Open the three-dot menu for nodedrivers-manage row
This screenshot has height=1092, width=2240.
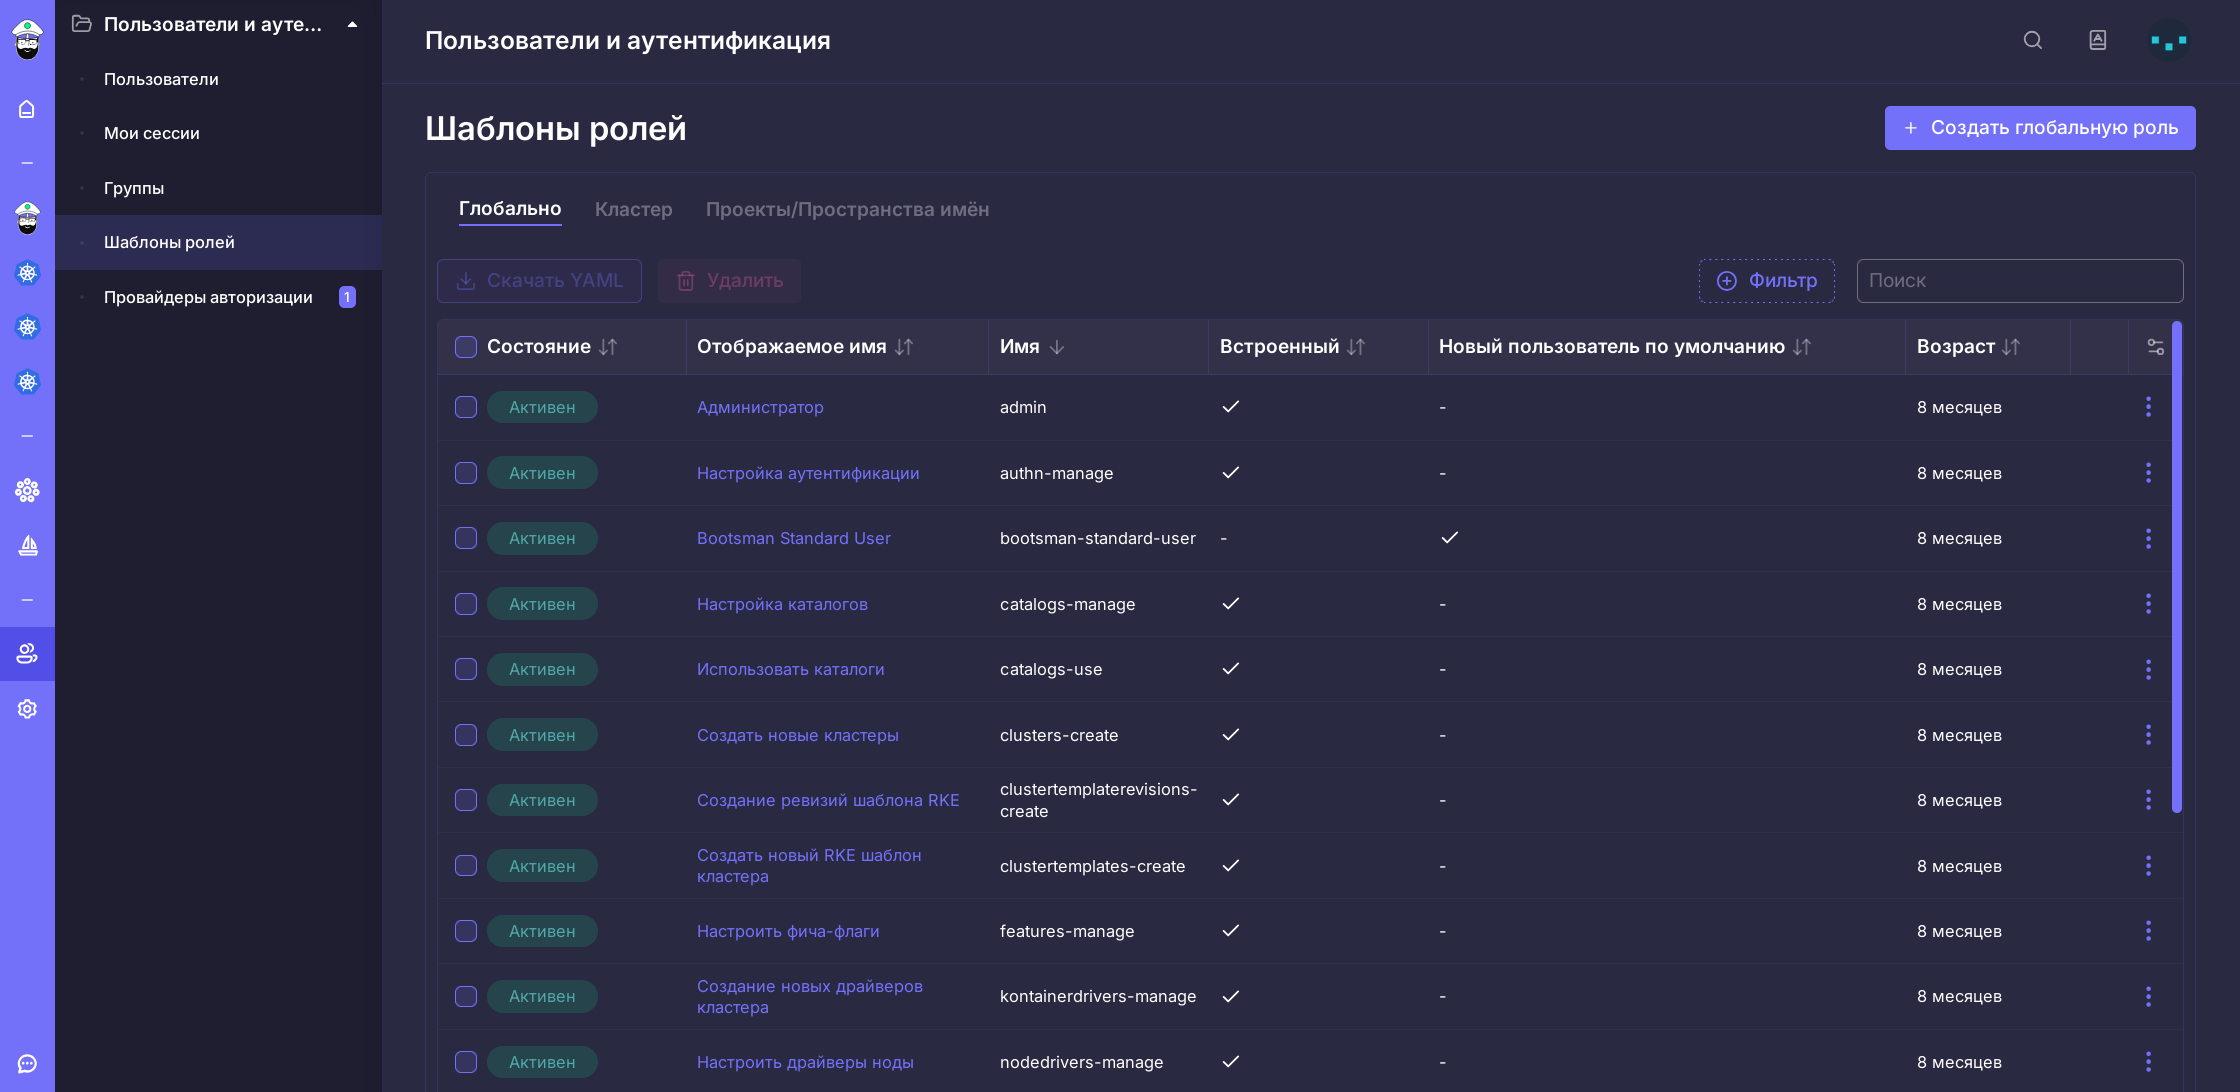pos(2148,1062)
